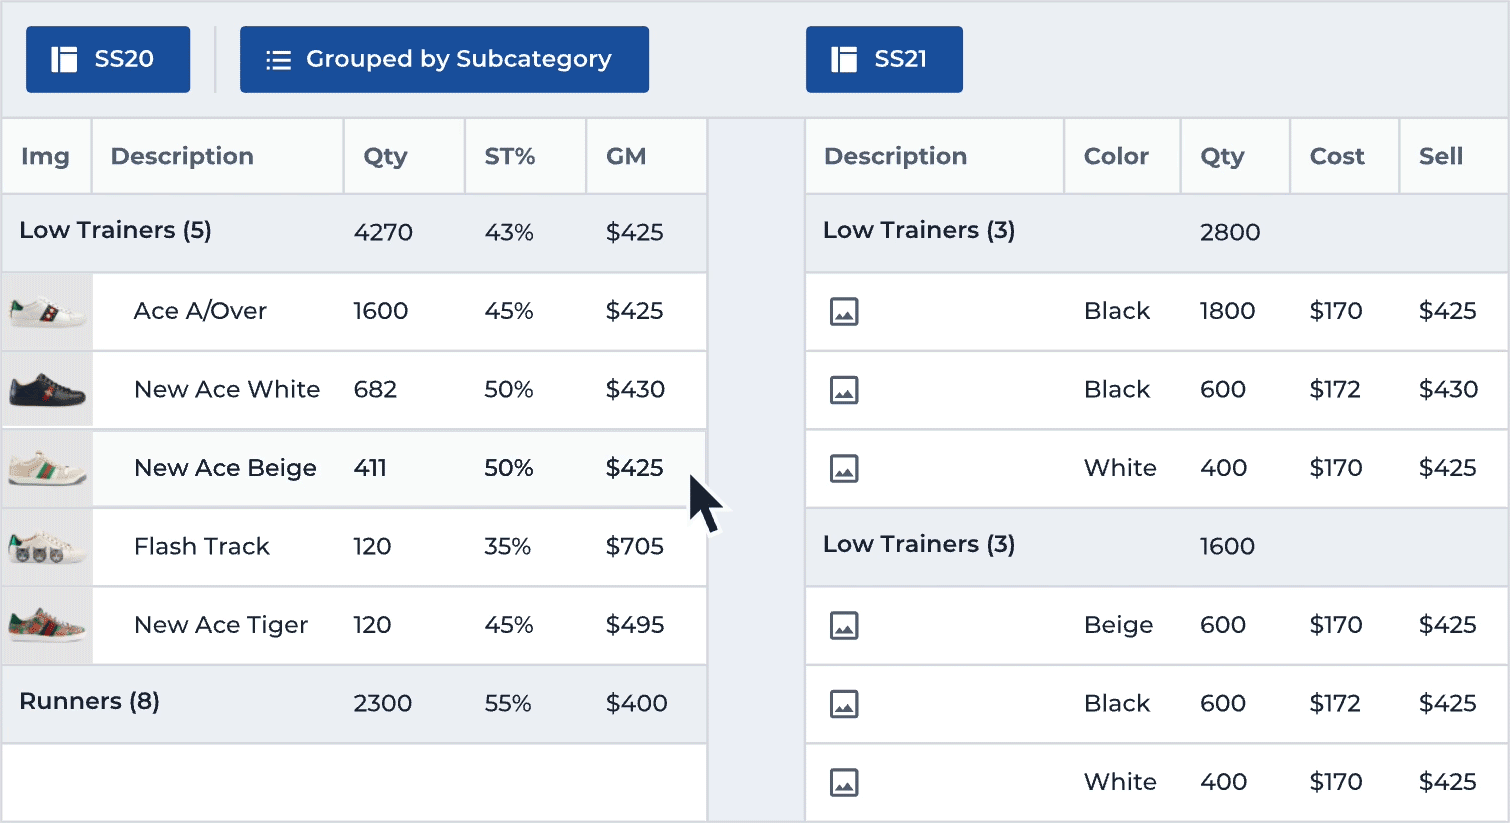1510x823 pixels.
Task: Open the Ace A/Over shoe thumbnail
Action: (x=47, y=312)
